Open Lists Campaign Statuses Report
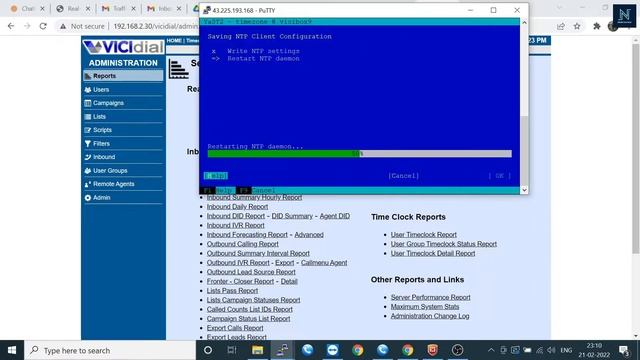Image resolution: width=640 pixels, height=360 pixels. point(253,300)
